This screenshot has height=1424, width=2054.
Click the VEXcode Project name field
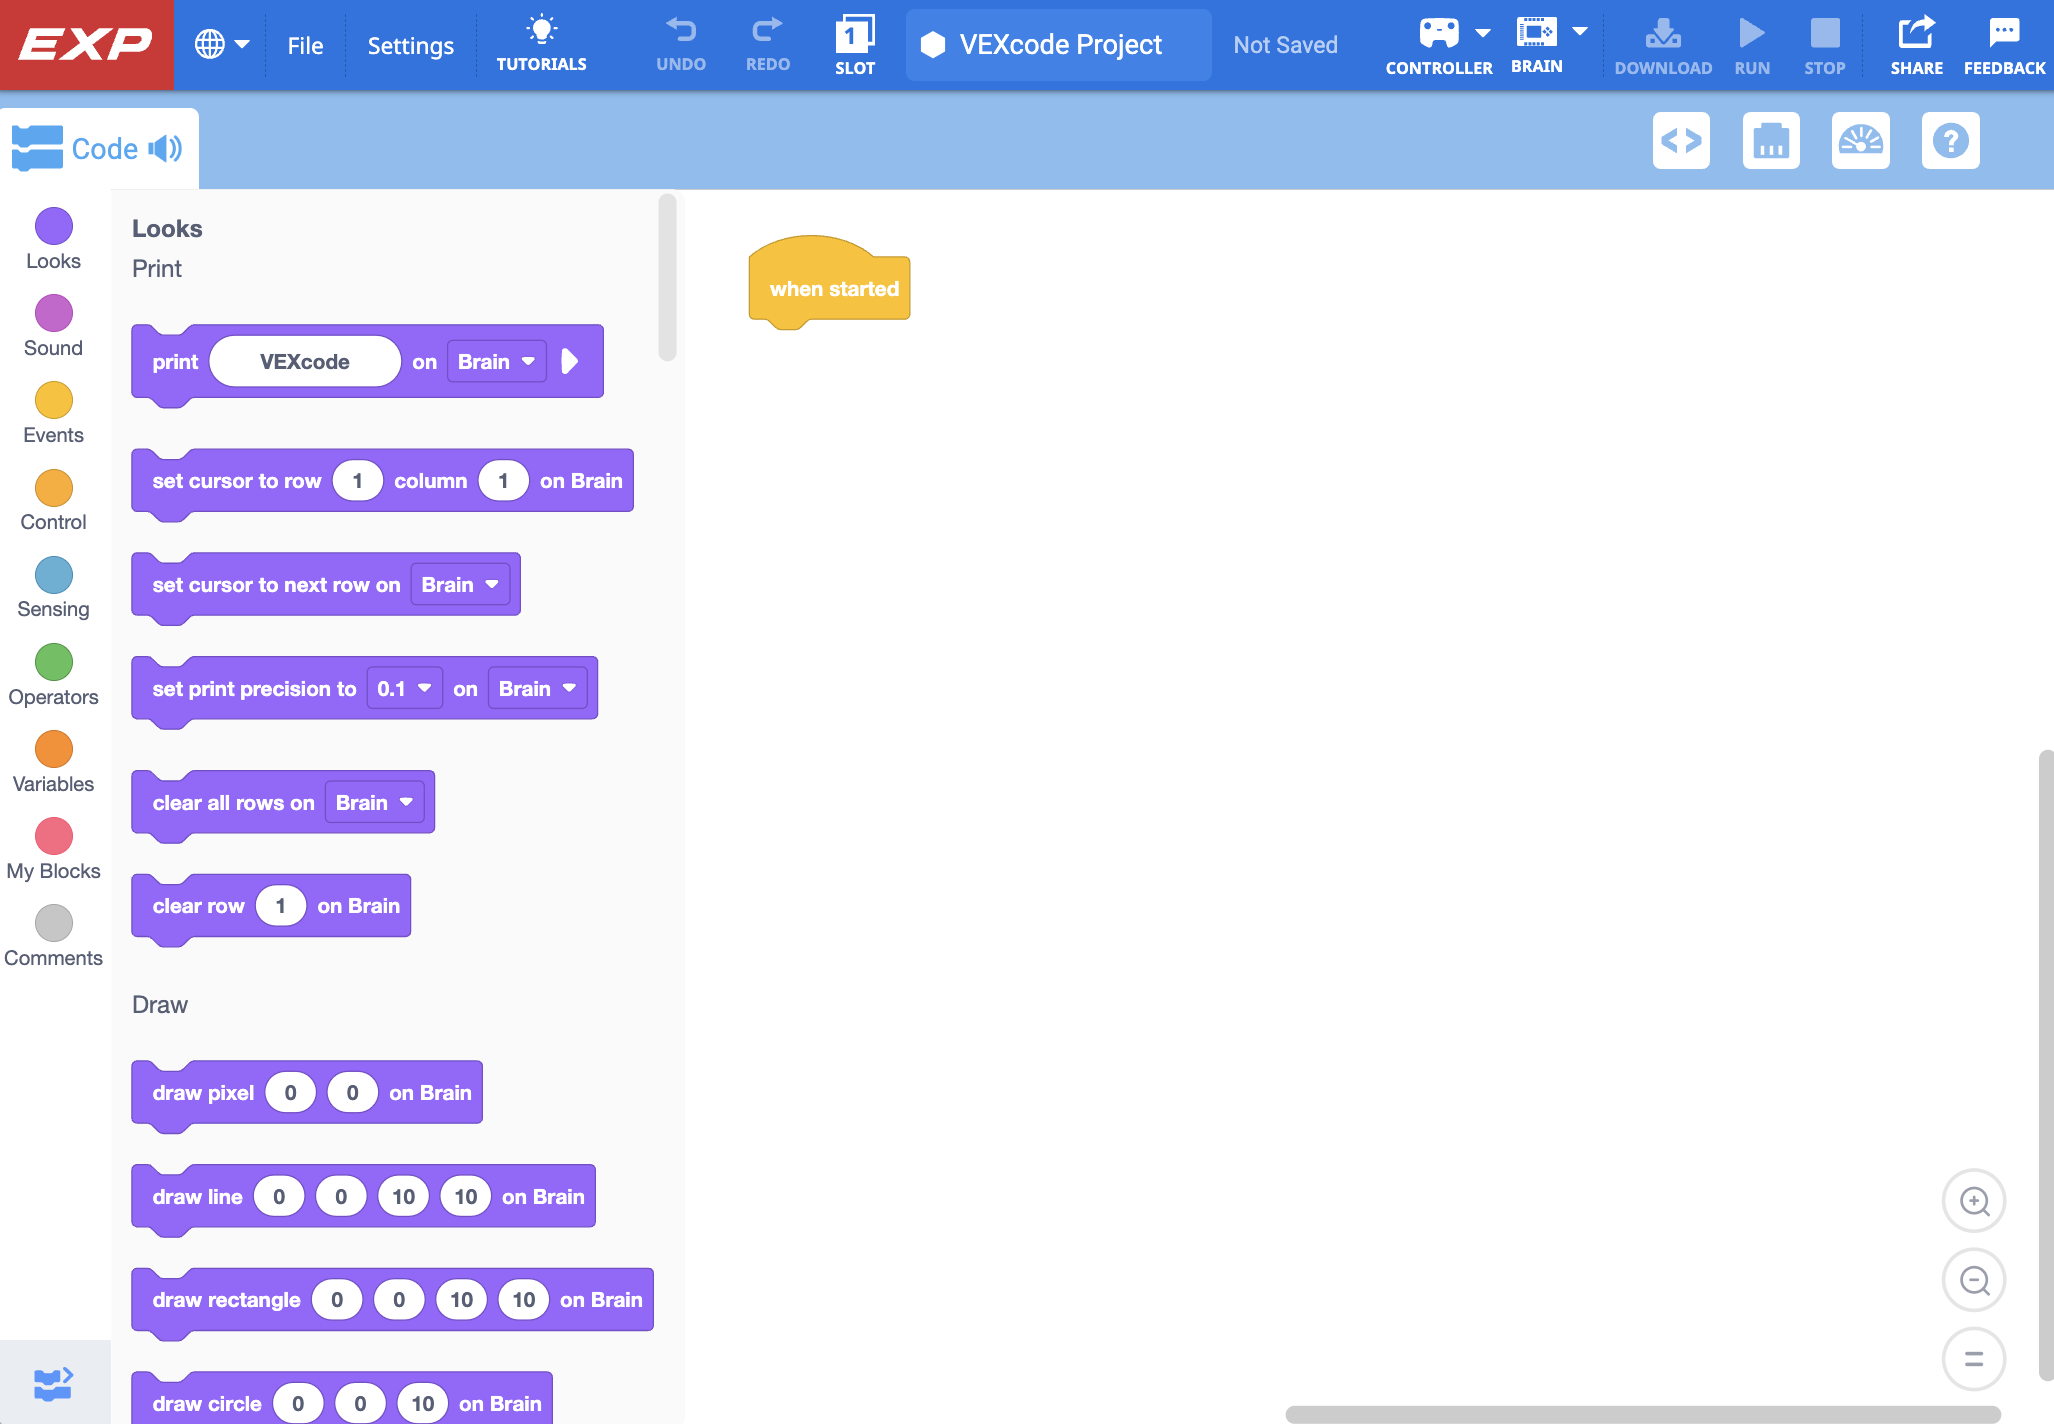pos(1058,44)
